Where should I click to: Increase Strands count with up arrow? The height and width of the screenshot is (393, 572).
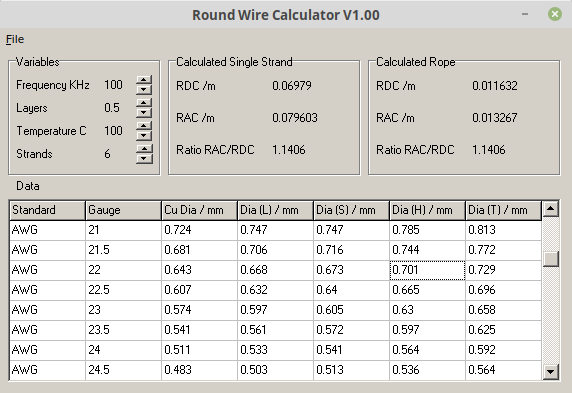(x=144, y=149)
